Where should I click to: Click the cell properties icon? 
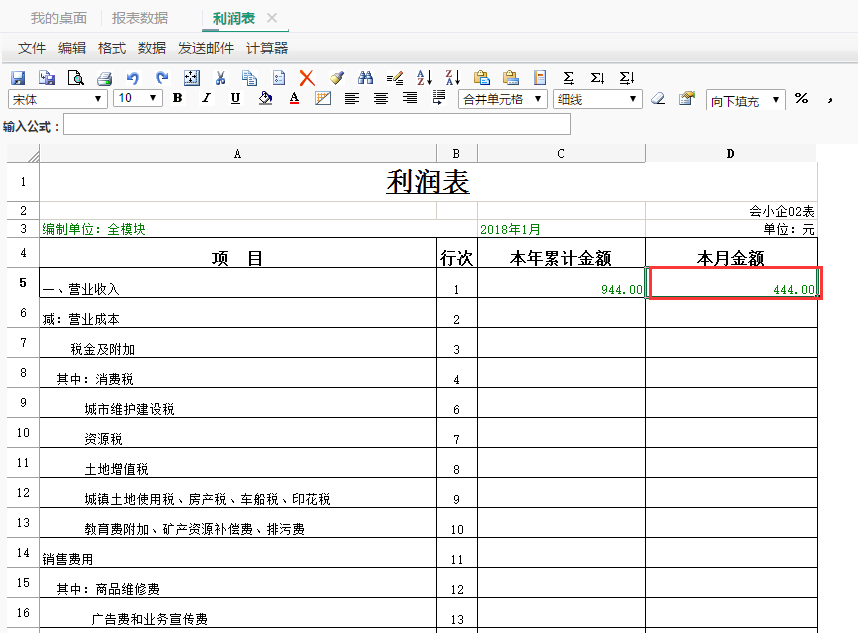[x=686, y=98]
